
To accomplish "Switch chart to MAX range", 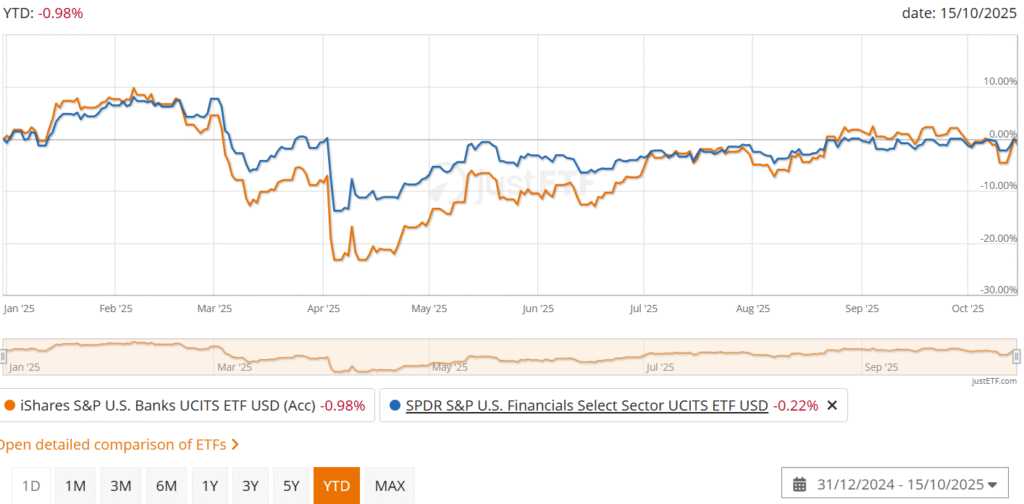I will pyautogui.click(x=390, y=486).
